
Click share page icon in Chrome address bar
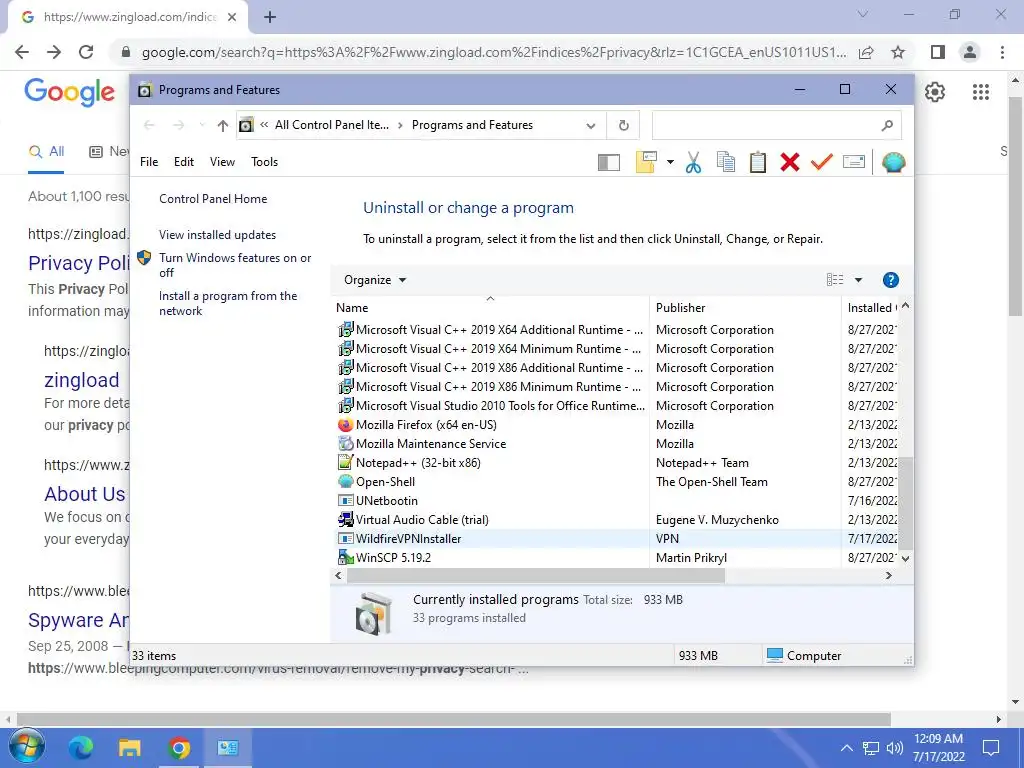pos(866,52)
